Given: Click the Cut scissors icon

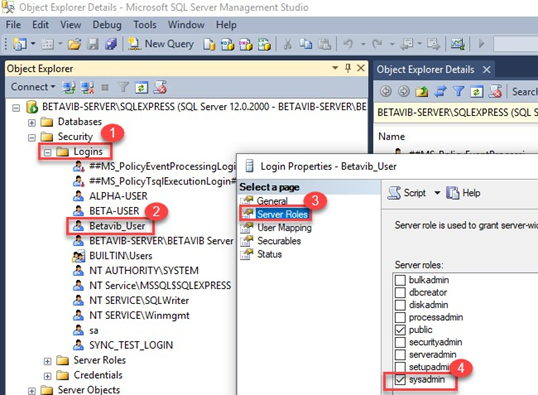Looking at the screenshot, I should pos(288,44).
